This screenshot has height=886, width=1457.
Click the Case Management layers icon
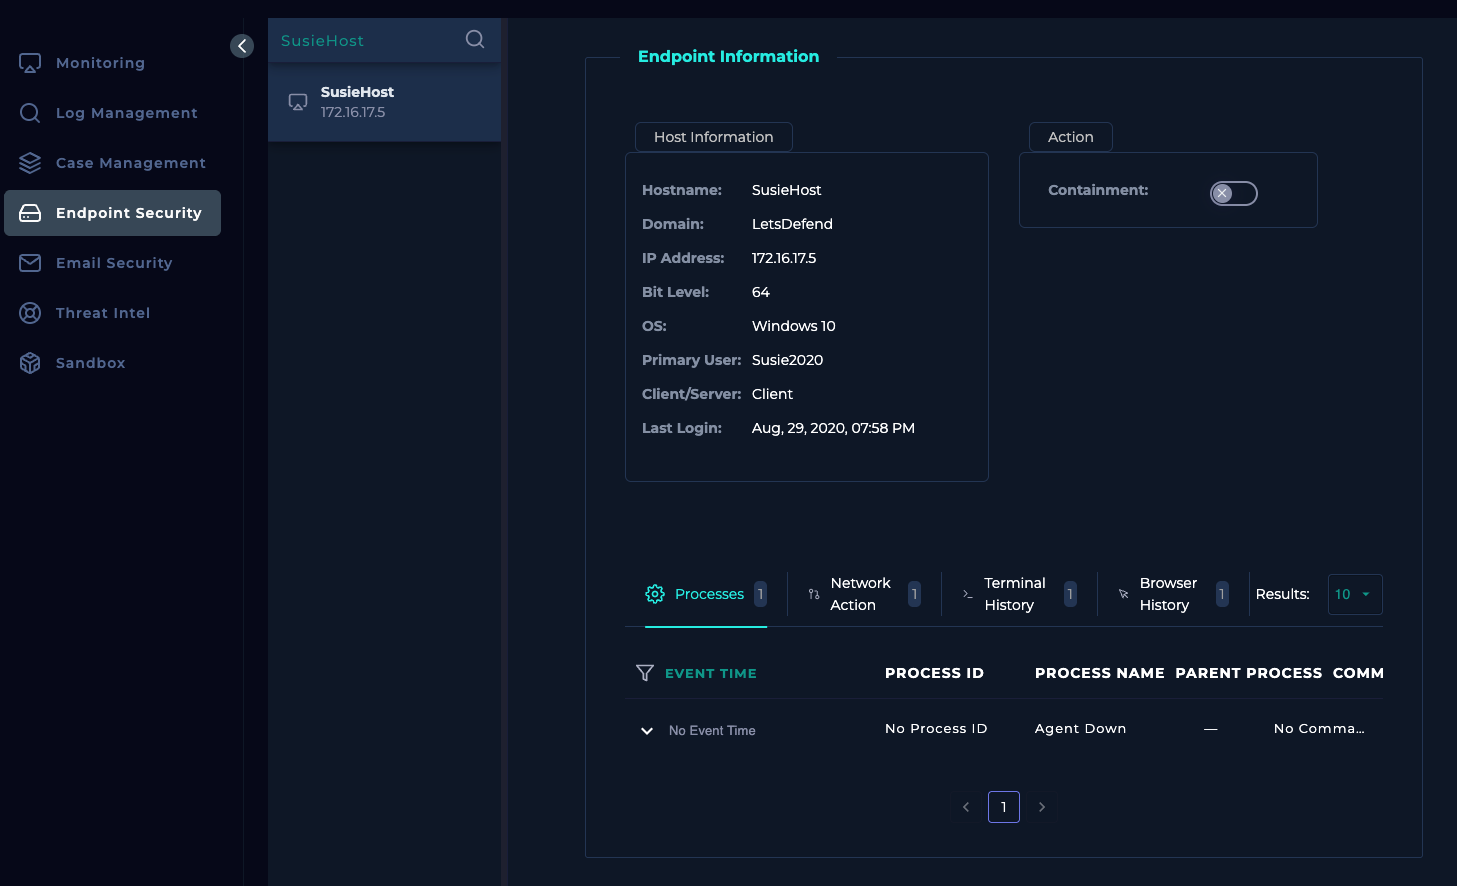[x=30, y=163]
